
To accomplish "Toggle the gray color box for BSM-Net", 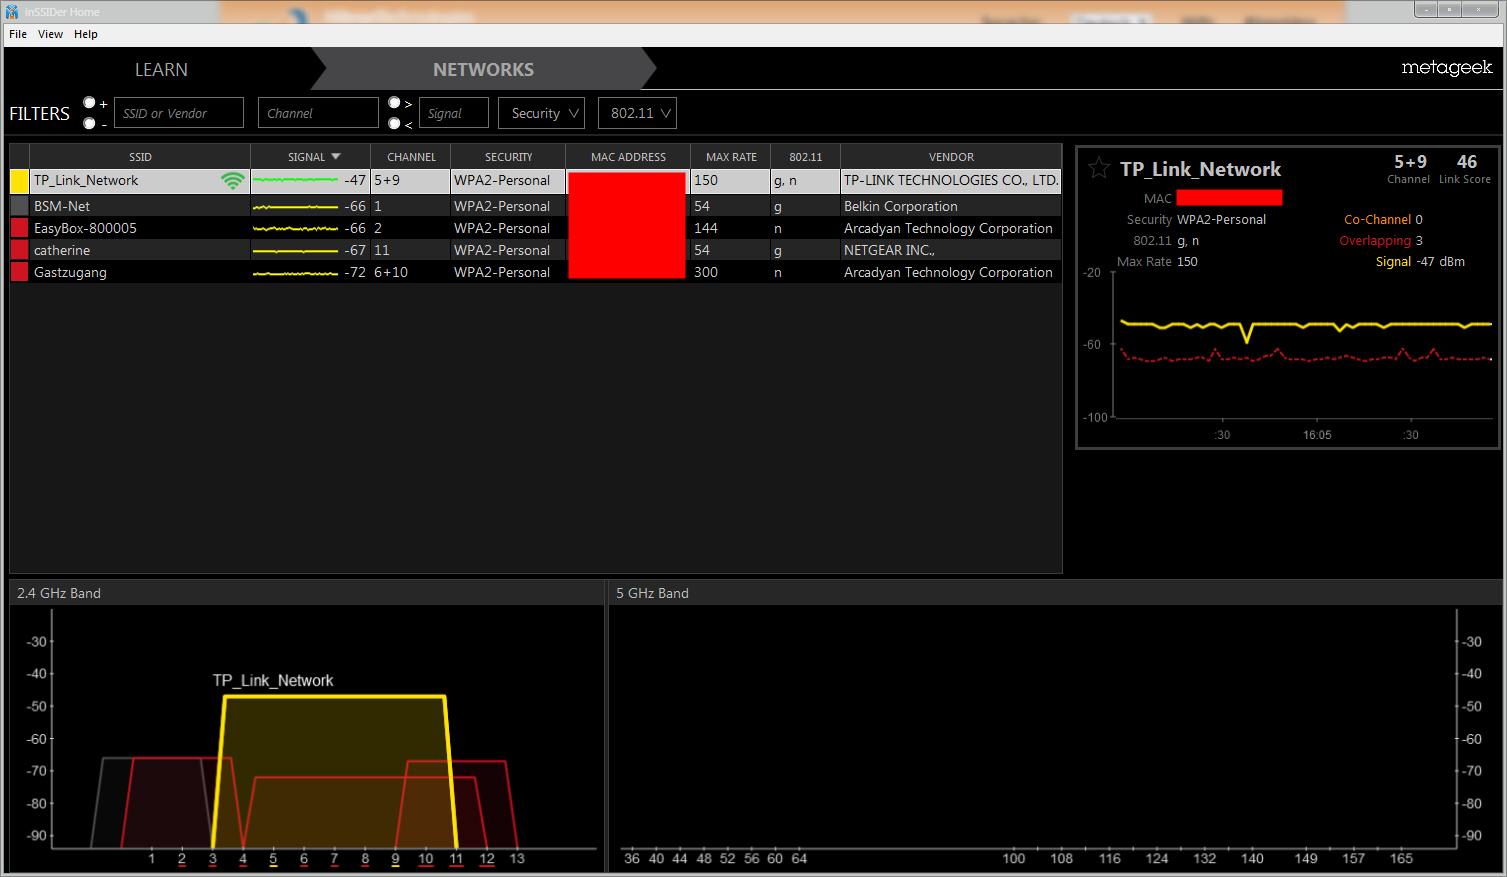I will [19, 206].
